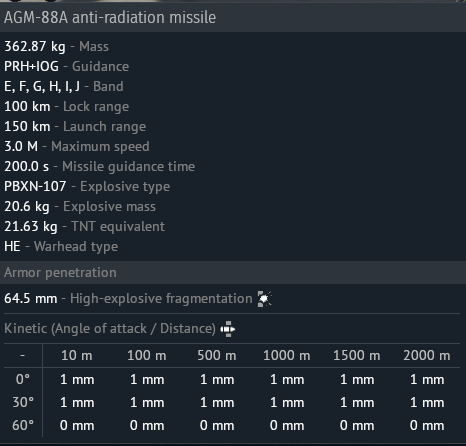466x446 pixels.
Task: Click the 30° penetration cell at 500 m
Action: pyautogui.click(x=217, y=403)
